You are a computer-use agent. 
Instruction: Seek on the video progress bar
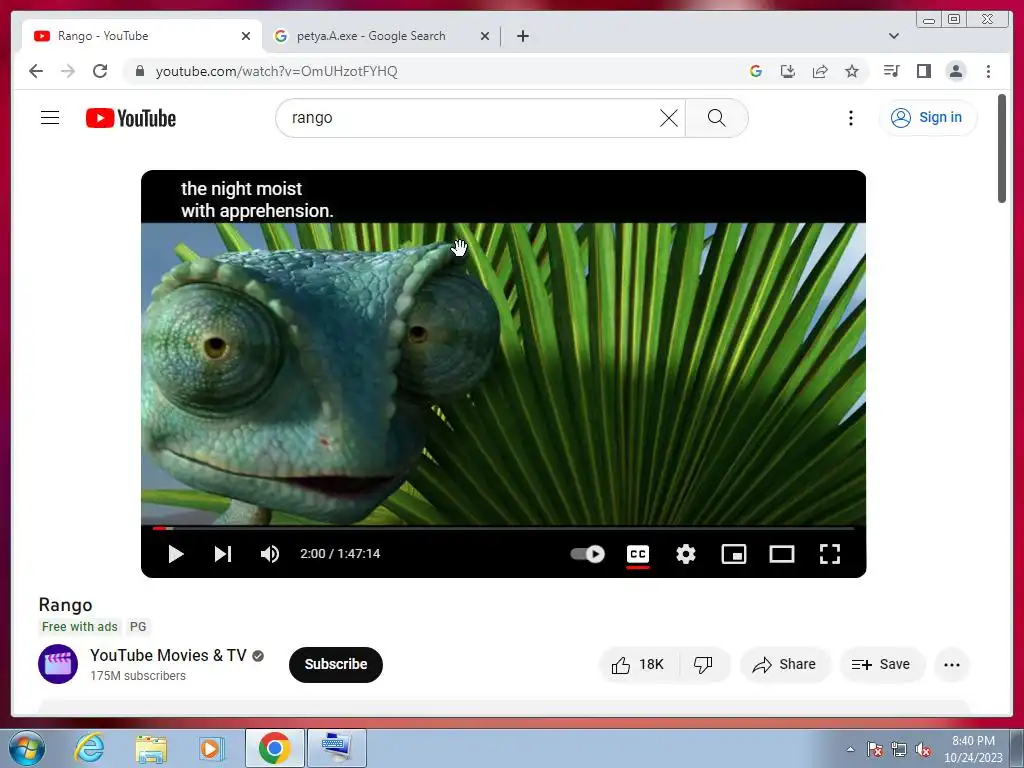504,528
